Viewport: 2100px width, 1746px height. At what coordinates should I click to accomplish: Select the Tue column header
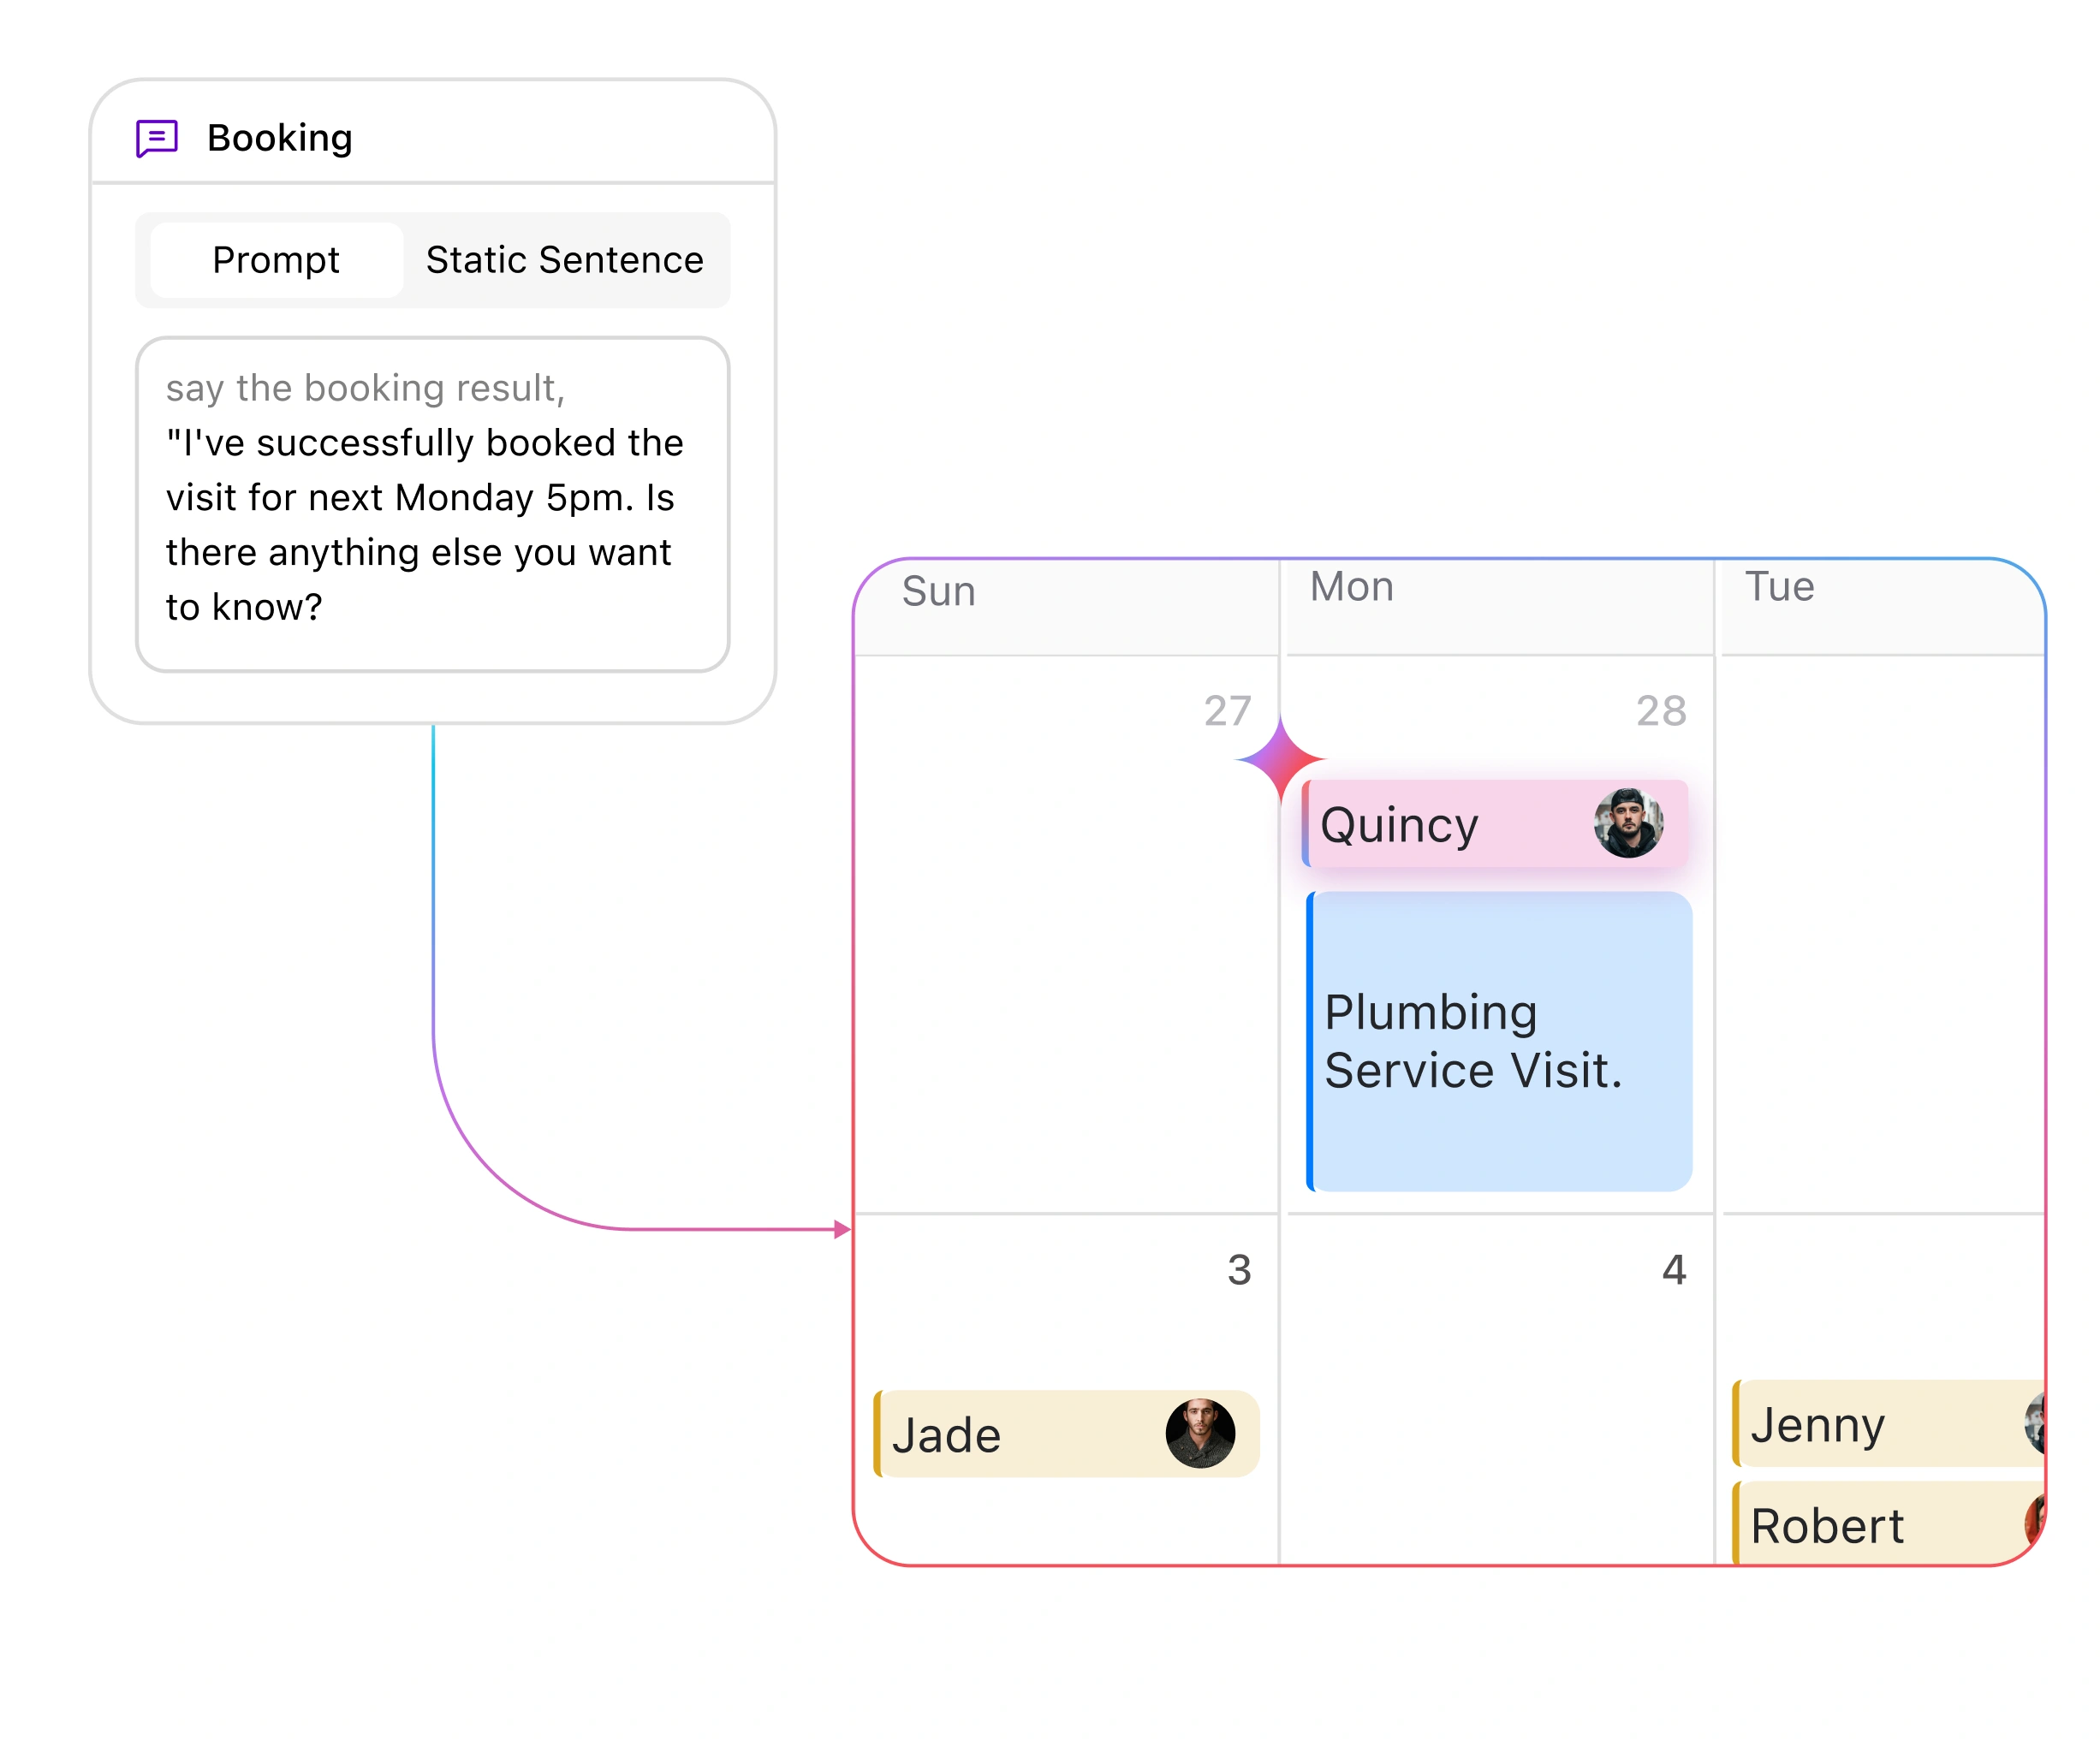(x=1779, y=587)
